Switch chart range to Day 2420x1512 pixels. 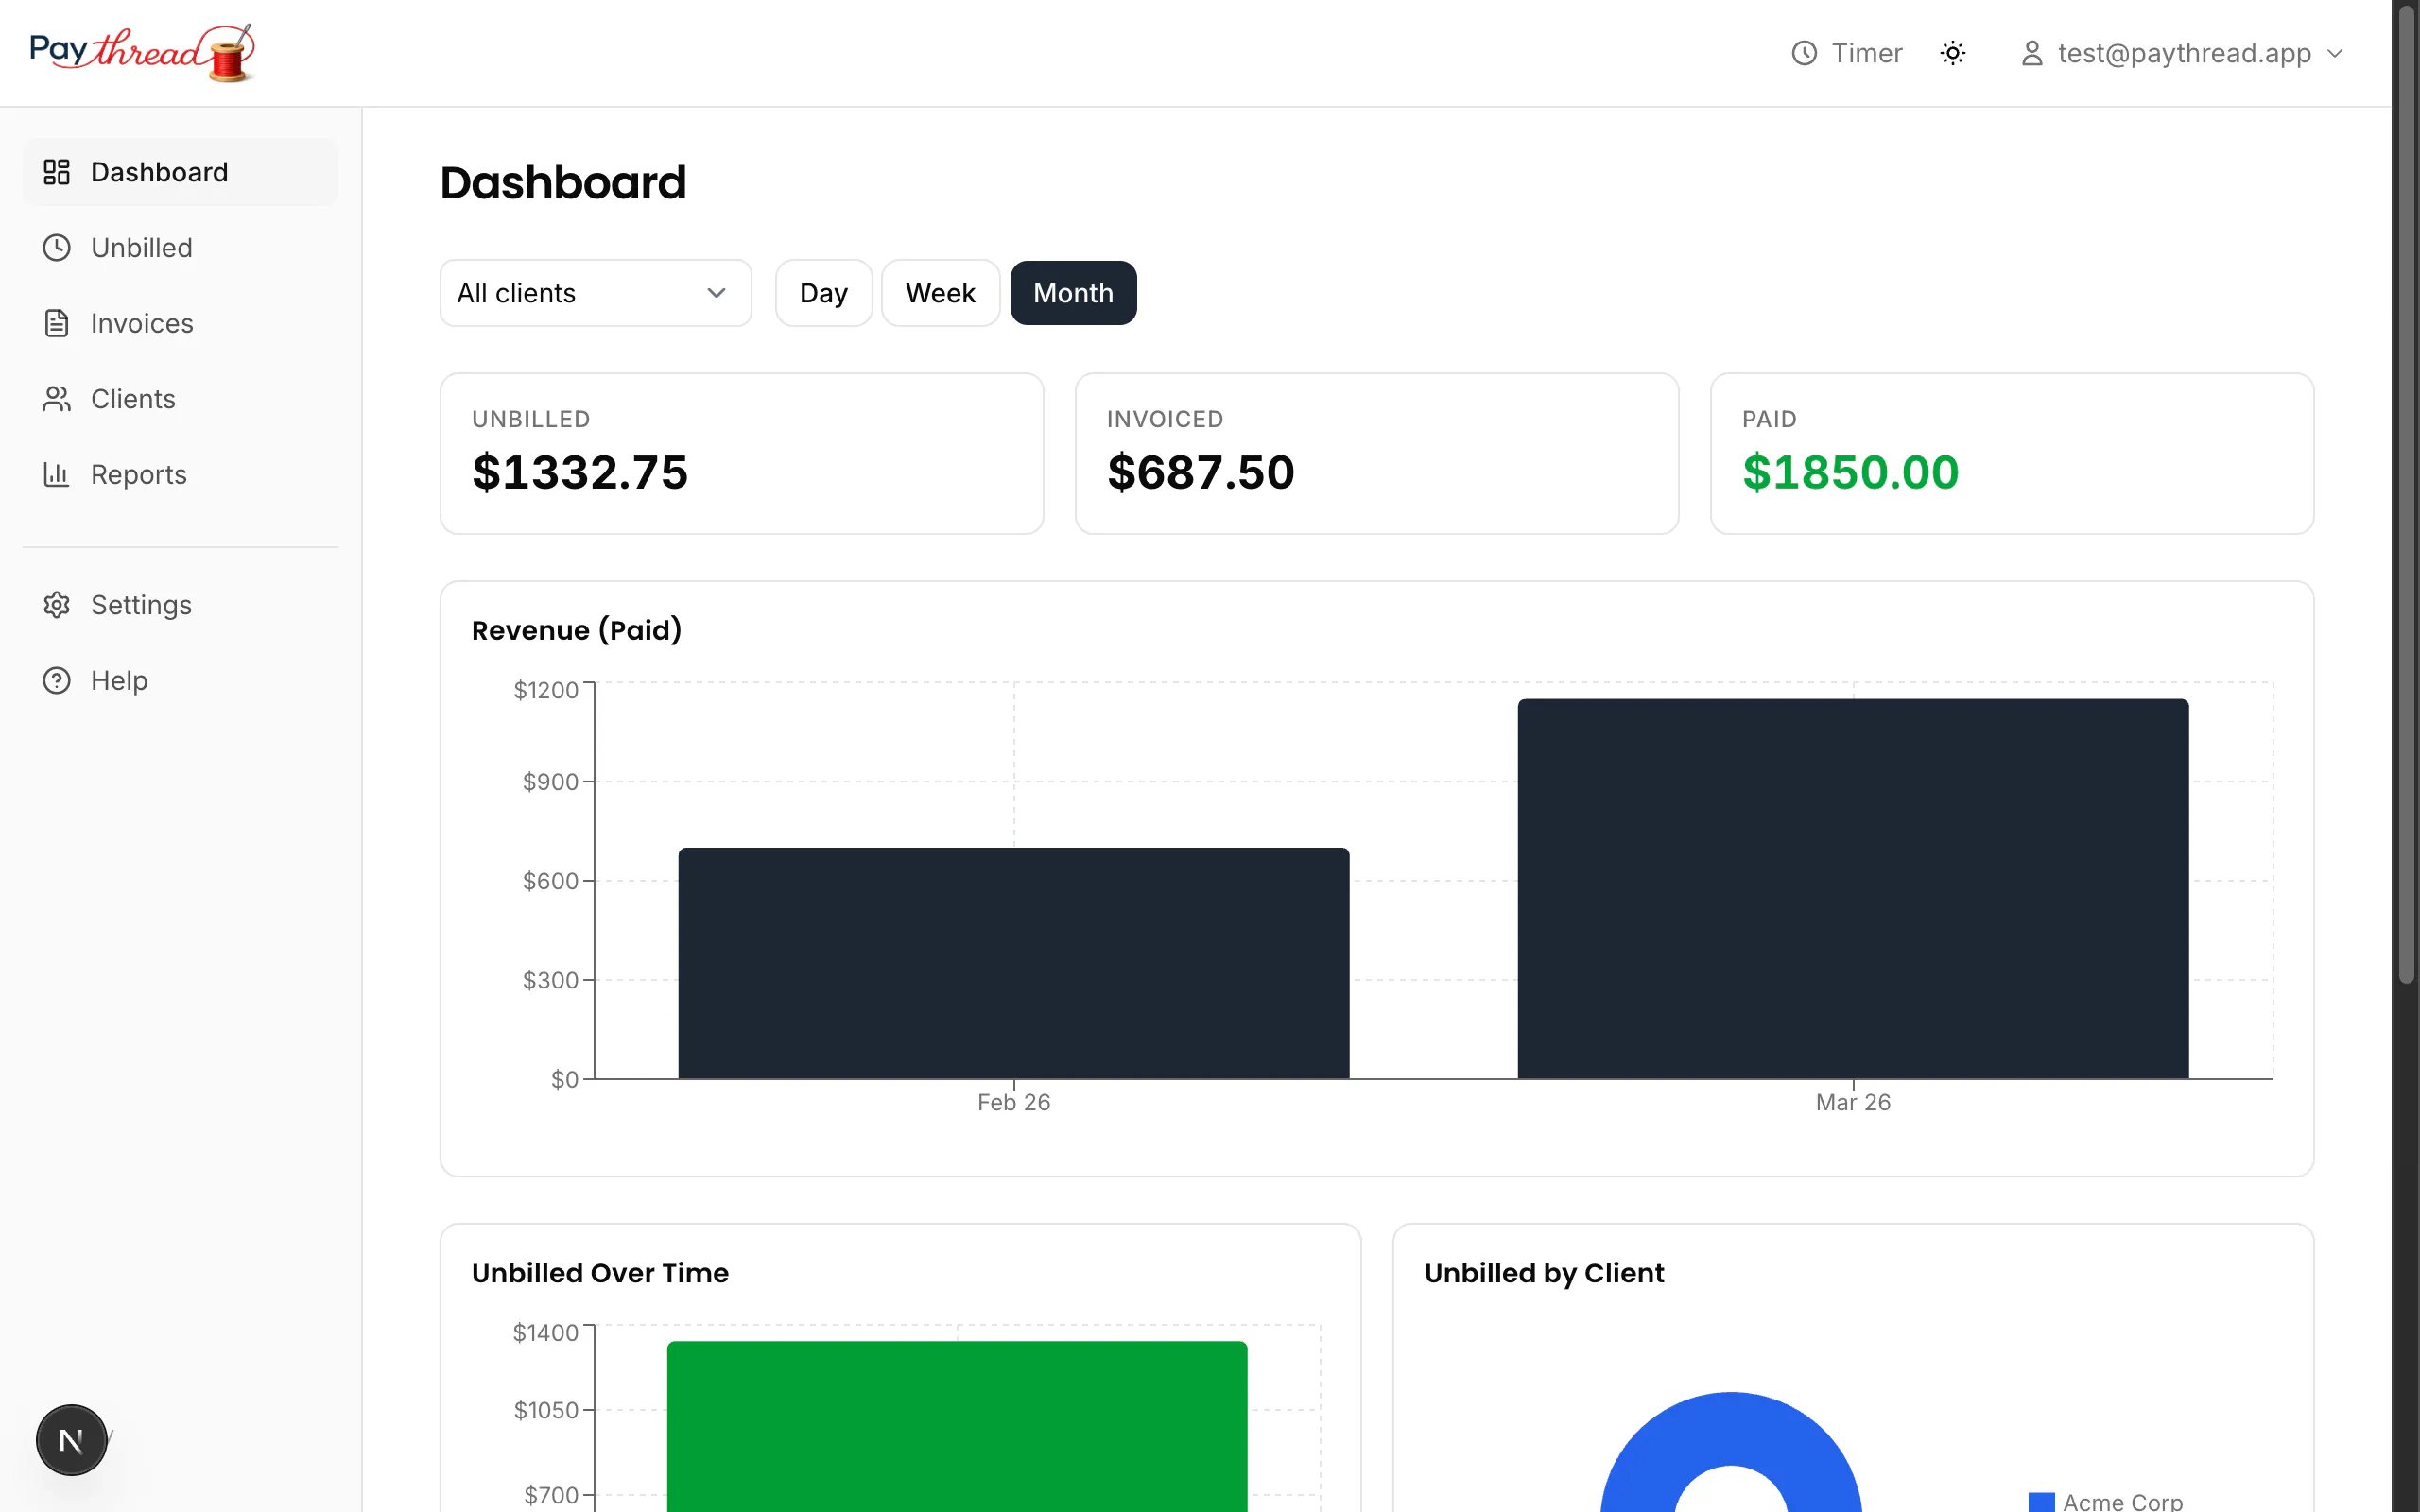[x=824, y=293]
